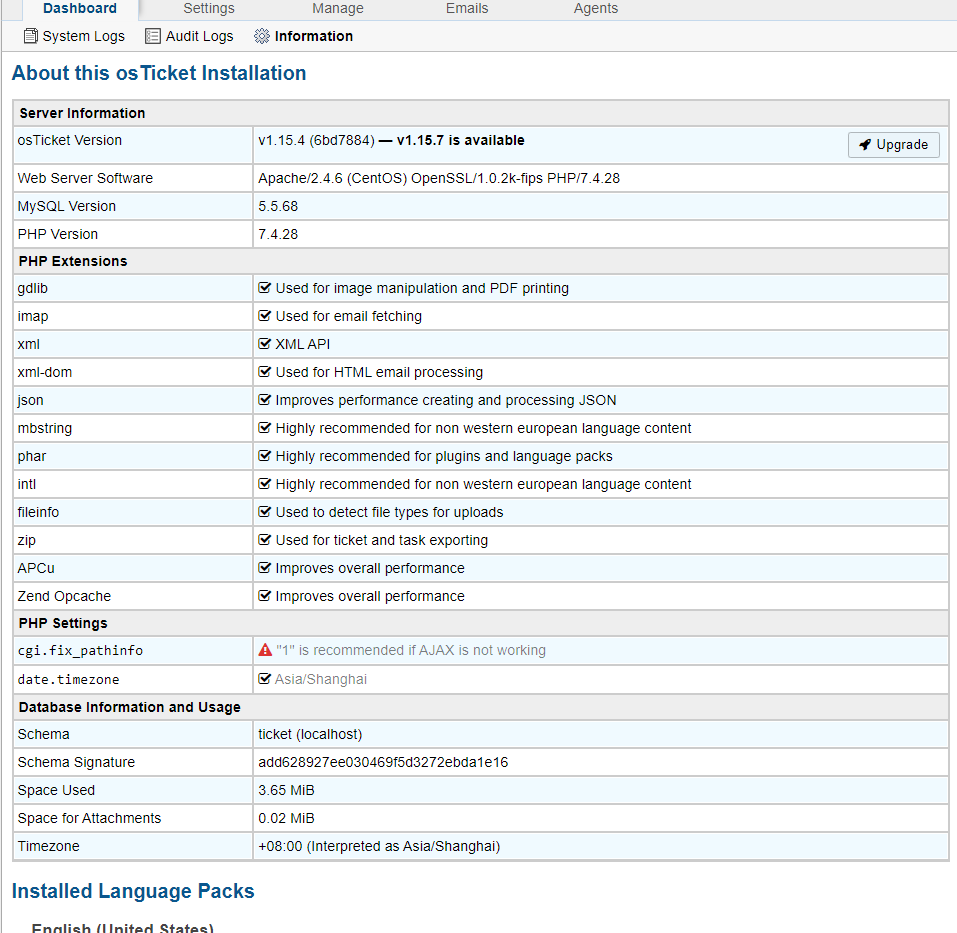The image size is (957, 933).
Task: Click the check icon in the intl row
Action: click(264, 485)
